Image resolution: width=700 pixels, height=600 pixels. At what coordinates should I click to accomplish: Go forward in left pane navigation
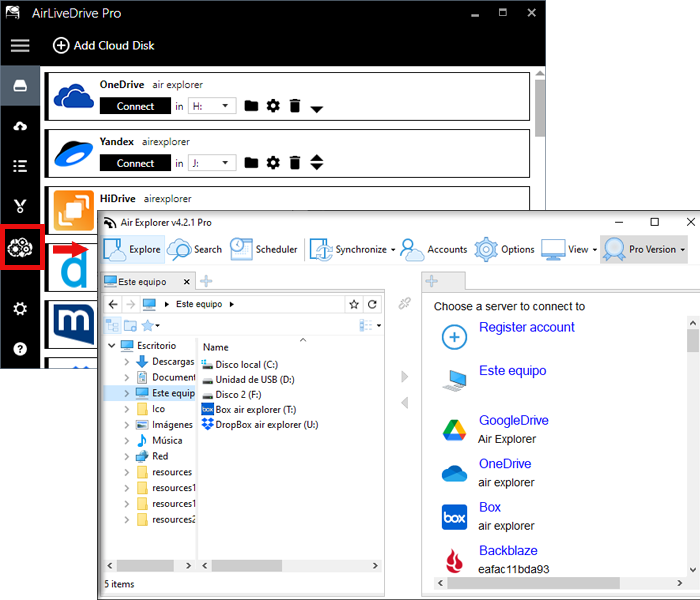130,304
